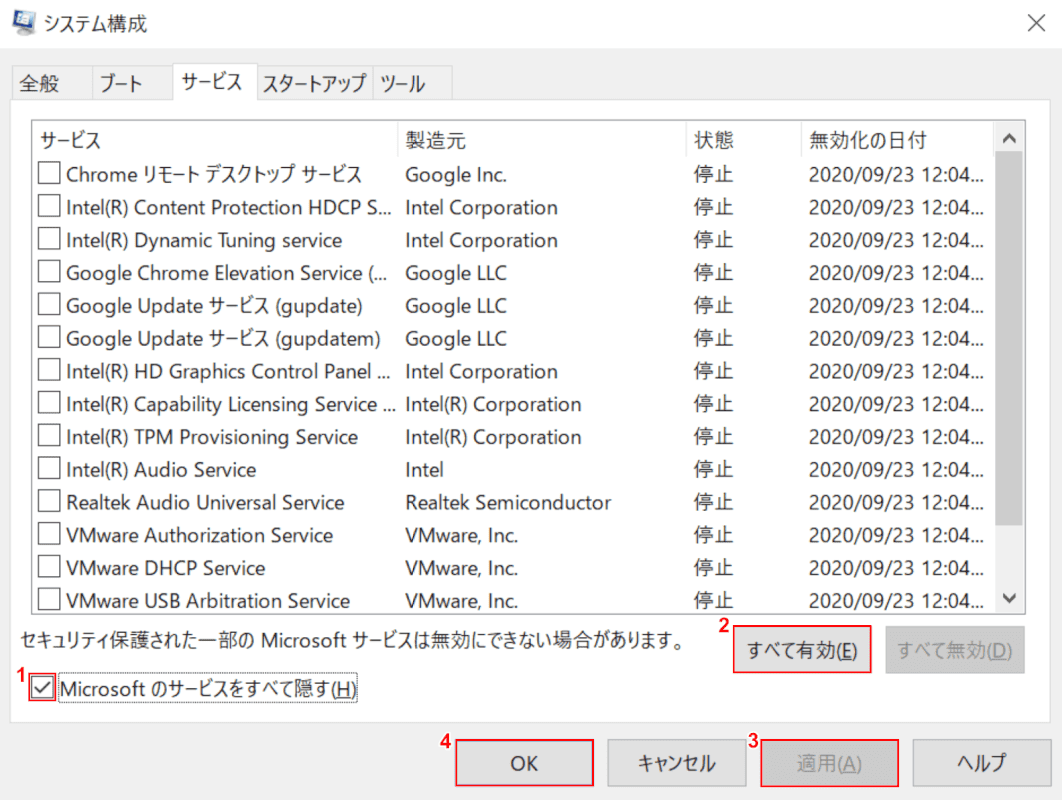The image size is (1062, 800).
Task: Sort by the 状態 column header
Action: [744, 140]
